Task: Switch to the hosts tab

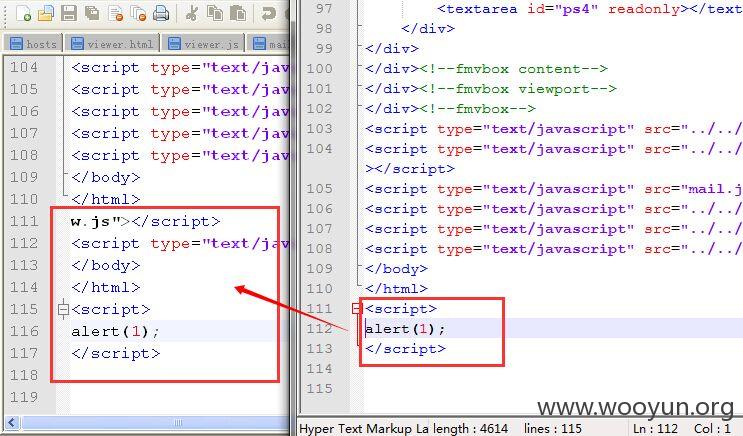Action: click(33, 44)
